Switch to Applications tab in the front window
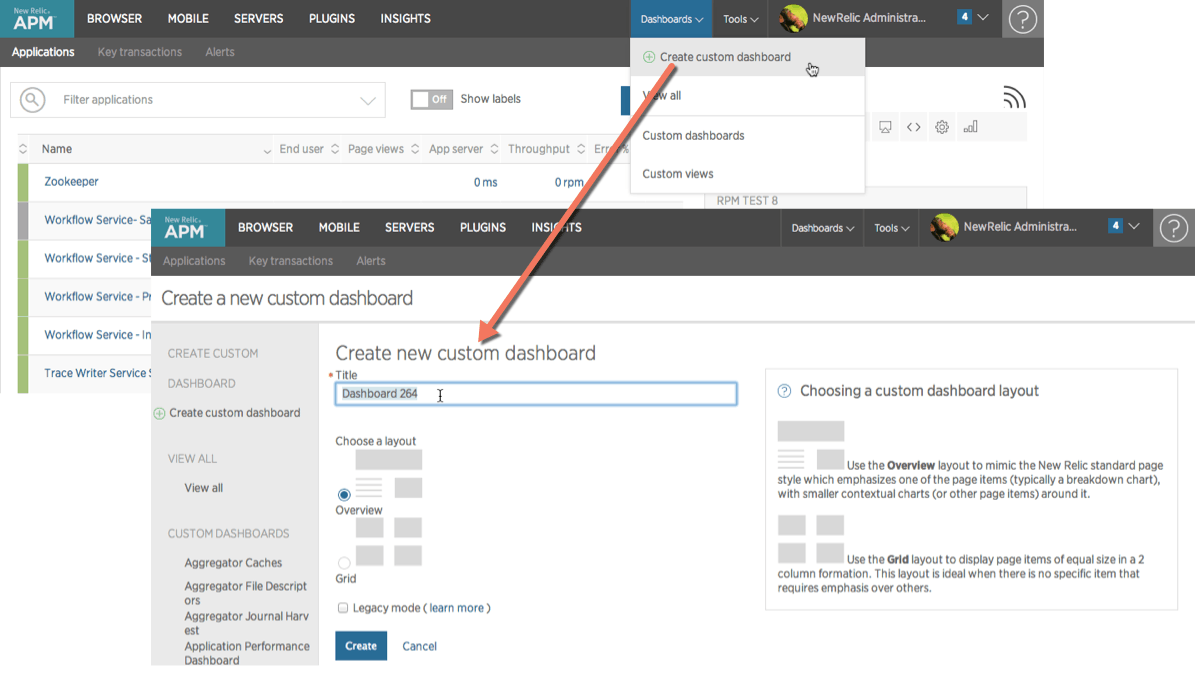Screen dimensions: 1200x683 click(194, 261)
